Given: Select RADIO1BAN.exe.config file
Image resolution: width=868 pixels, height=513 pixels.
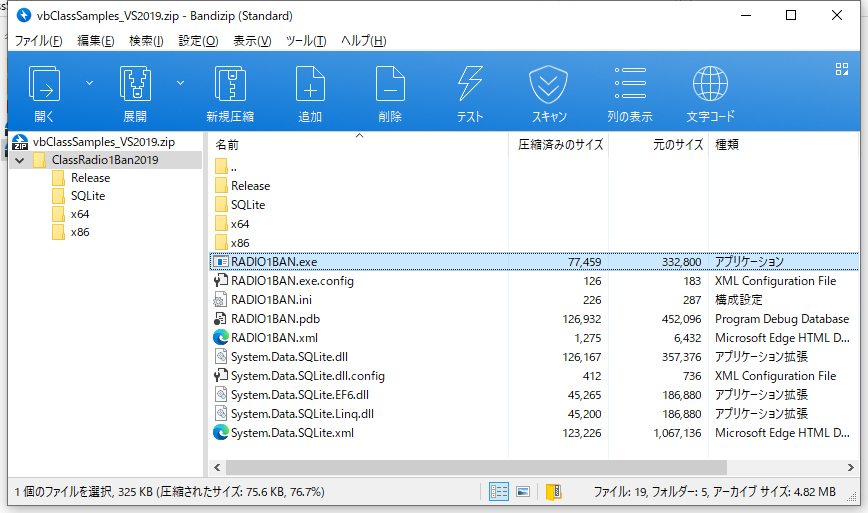Looking at the screenshot, I should pyautogui.click(x=292, y=281).
